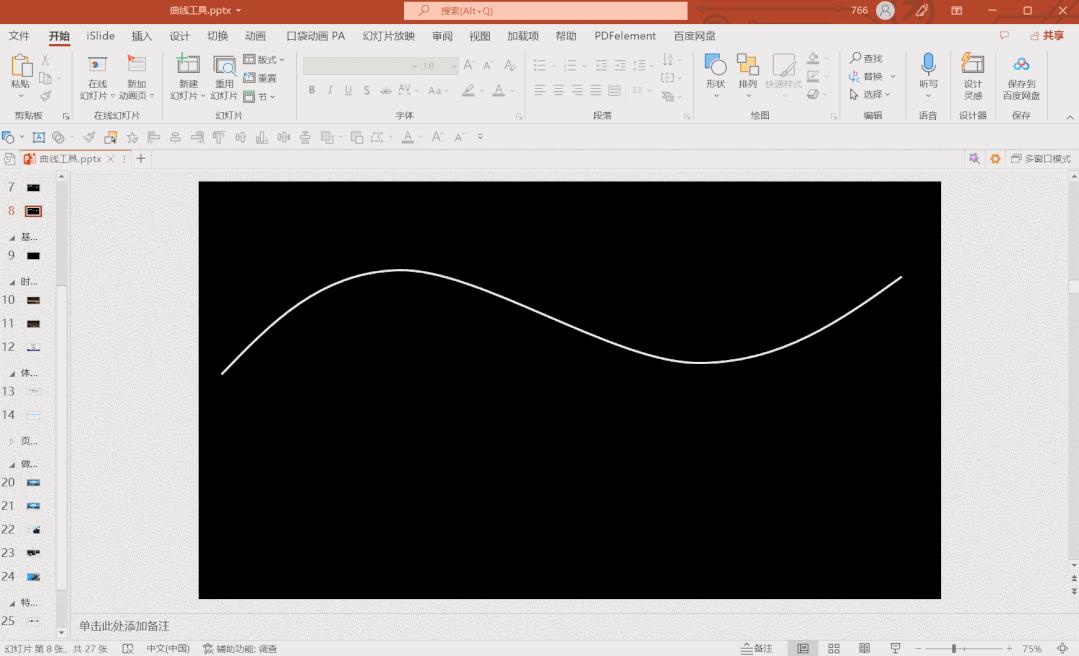Expand the Layout (版式) dropdown
Image resolution: width=1079 pixels, height=656 pixels.
tap(264, 60)
